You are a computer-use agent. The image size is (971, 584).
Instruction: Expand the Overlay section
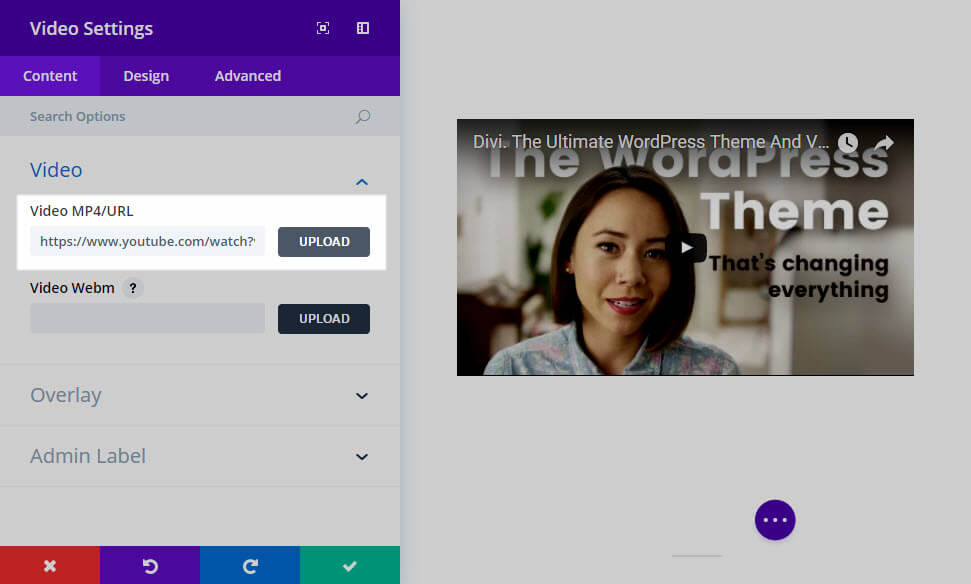point(200,395)
